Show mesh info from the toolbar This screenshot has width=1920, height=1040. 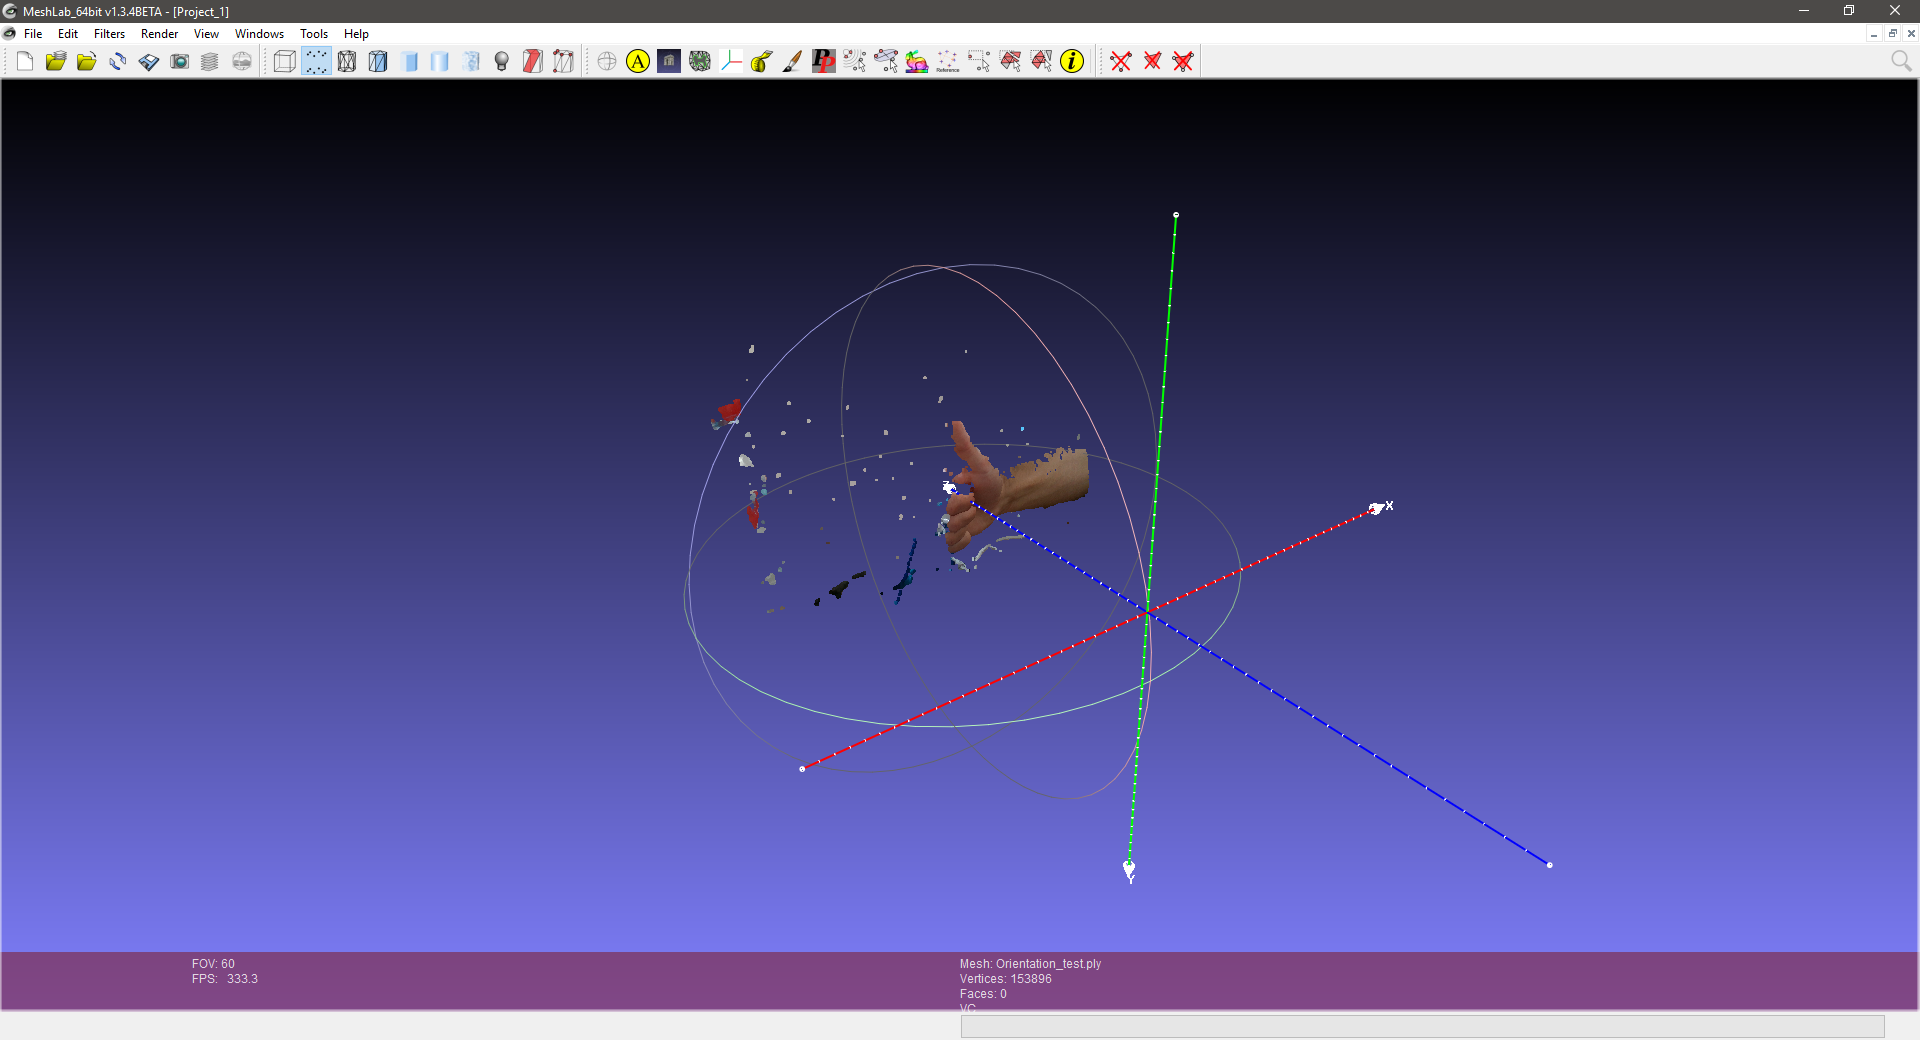1073,61
